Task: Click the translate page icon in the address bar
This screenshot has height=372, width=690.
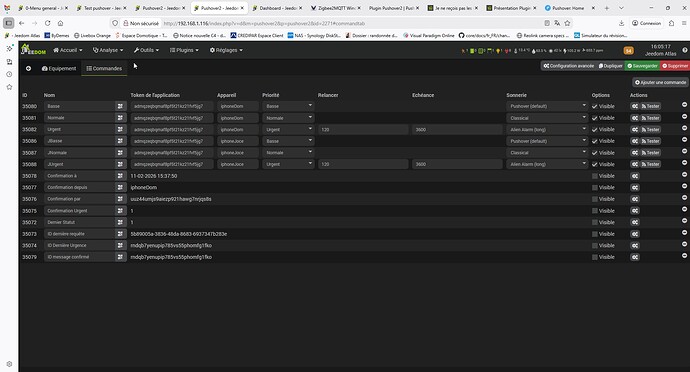Action: pos(557,23)
